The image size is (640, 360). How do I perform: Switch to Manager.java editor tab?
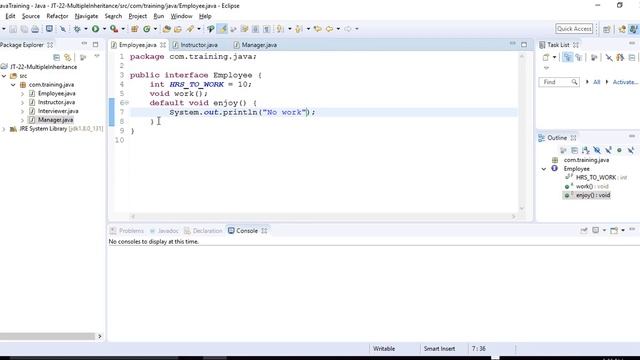pos(256,45)
